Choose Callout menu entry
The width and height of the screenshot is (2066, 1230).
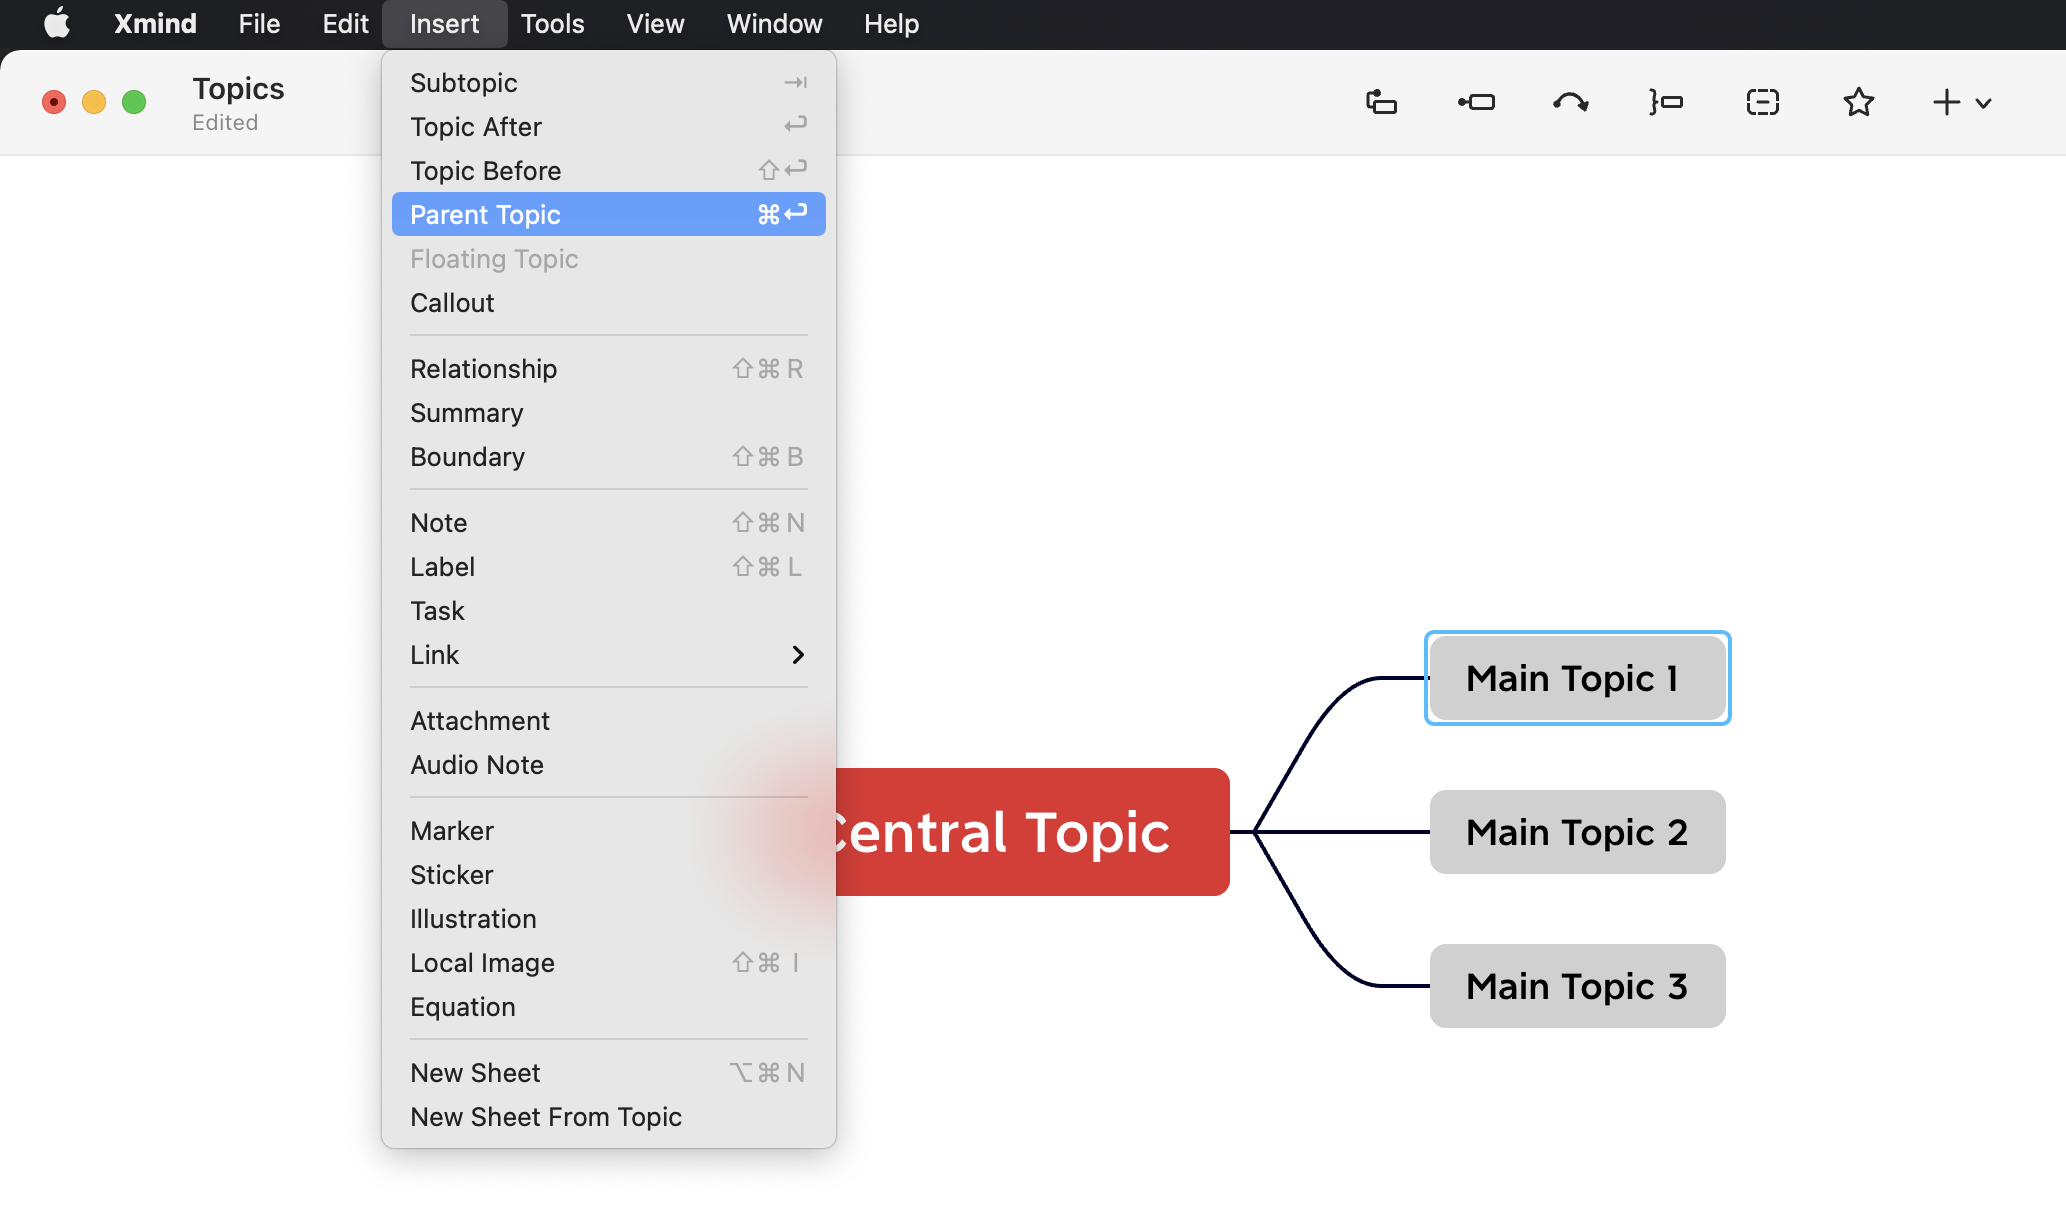tap(608, 303)
